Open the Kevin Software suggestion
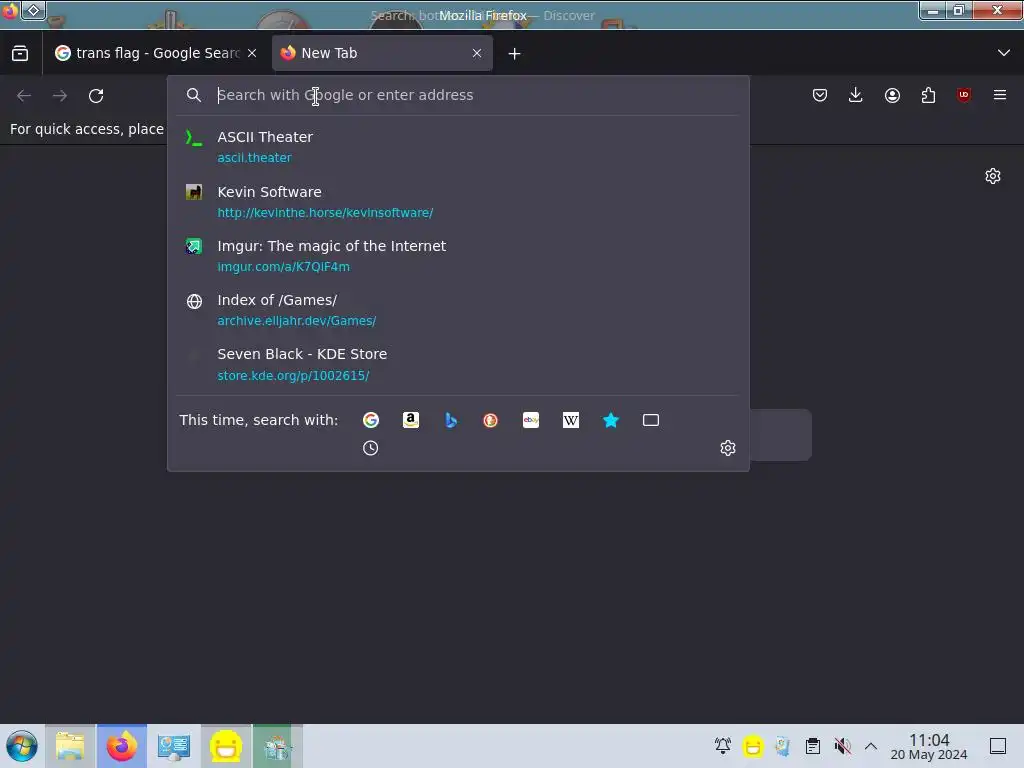The width and height of the screenshot is (1024, 768). pos(458,202)
